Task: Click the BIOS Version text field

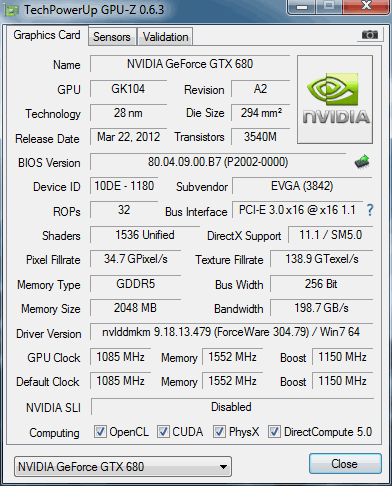Action: (x=218, y=162)
